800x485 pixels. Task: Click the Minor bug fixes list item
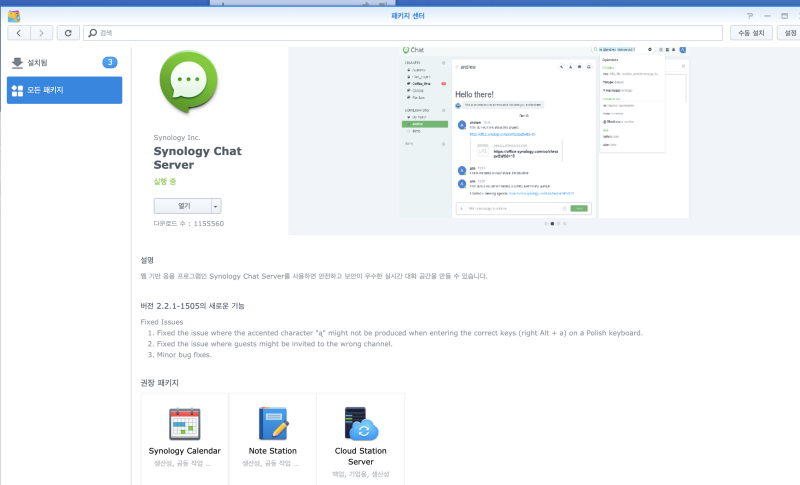tap(184, 355)
